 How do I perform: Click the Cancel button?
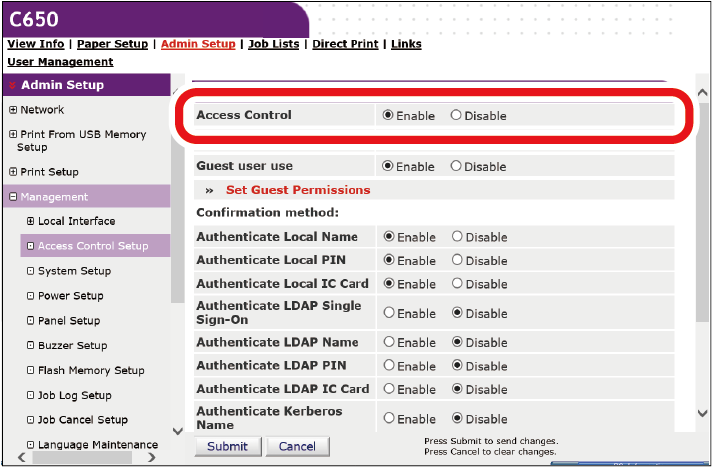point(297,447)
